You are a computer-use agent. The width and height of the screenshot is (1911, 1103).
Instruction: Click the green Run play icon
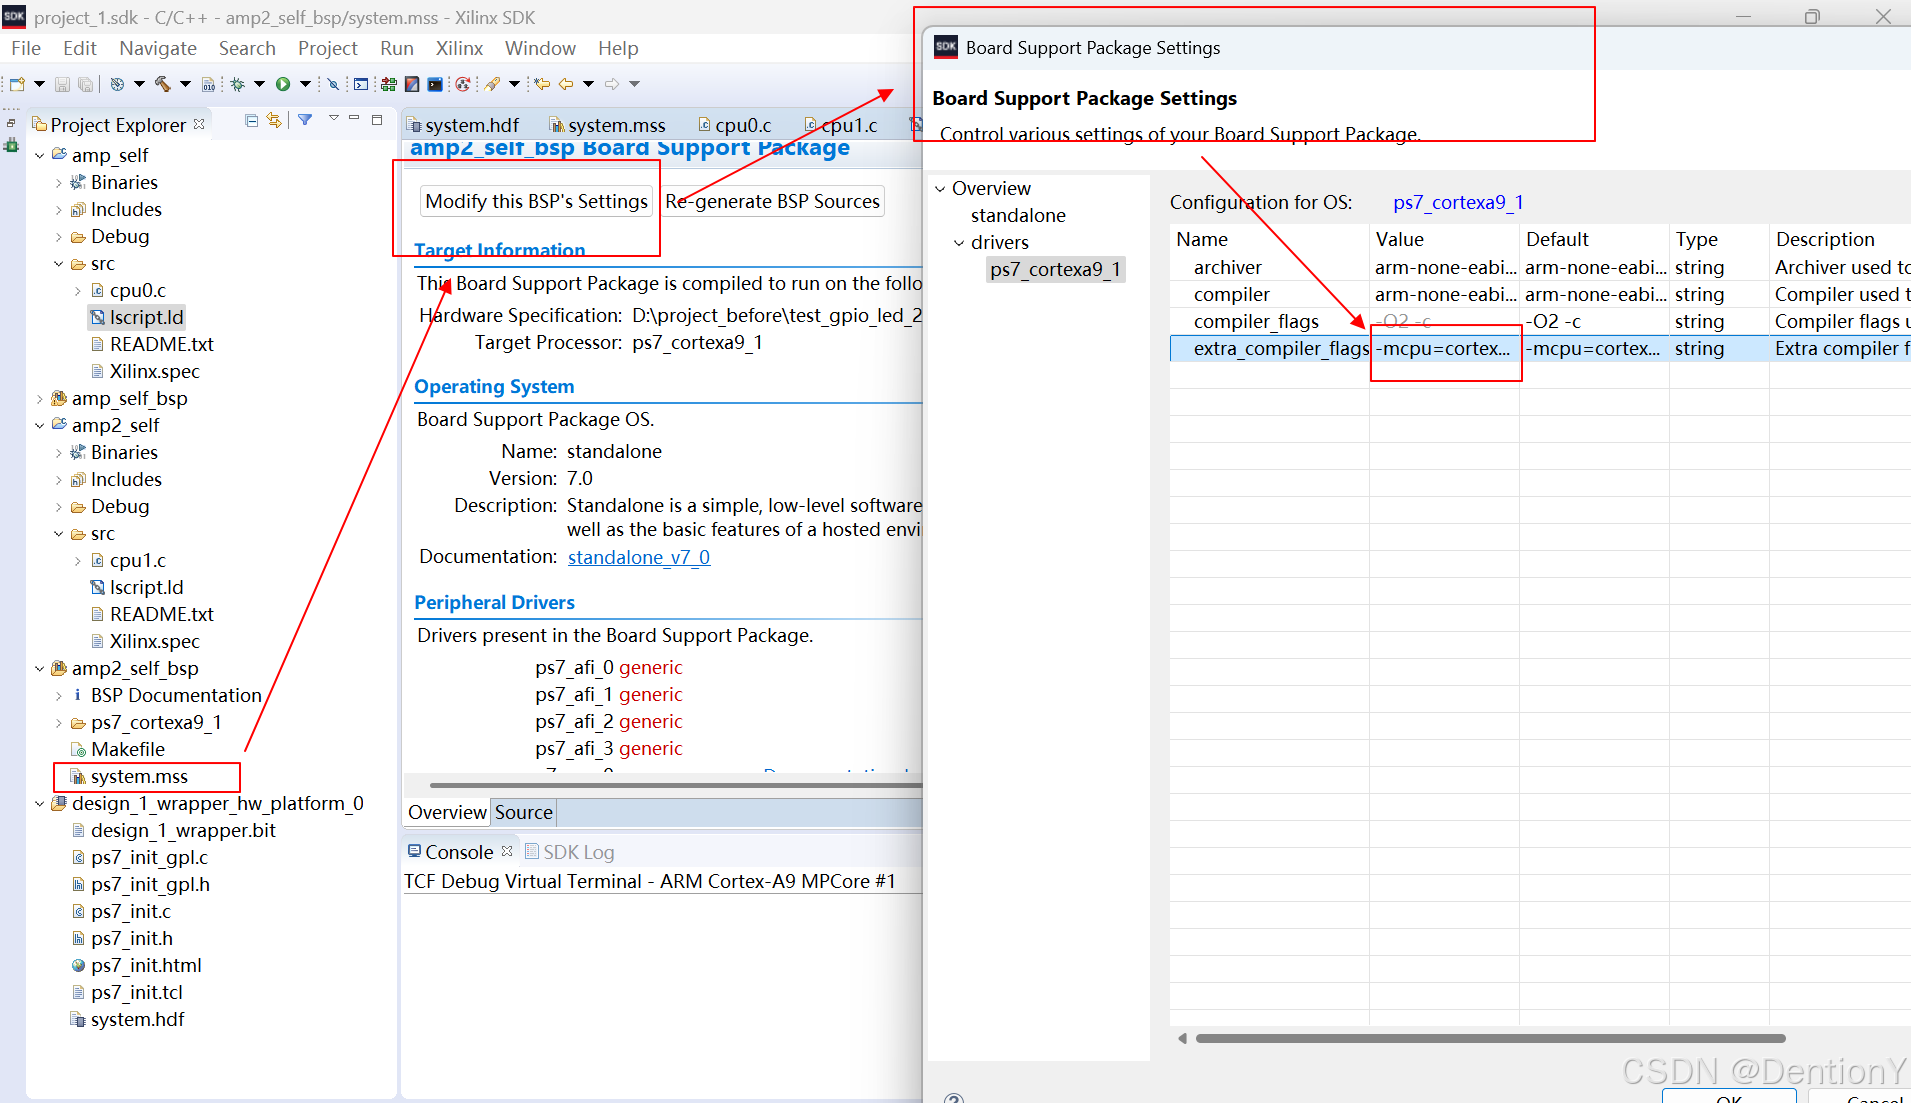tap(283, 84)
